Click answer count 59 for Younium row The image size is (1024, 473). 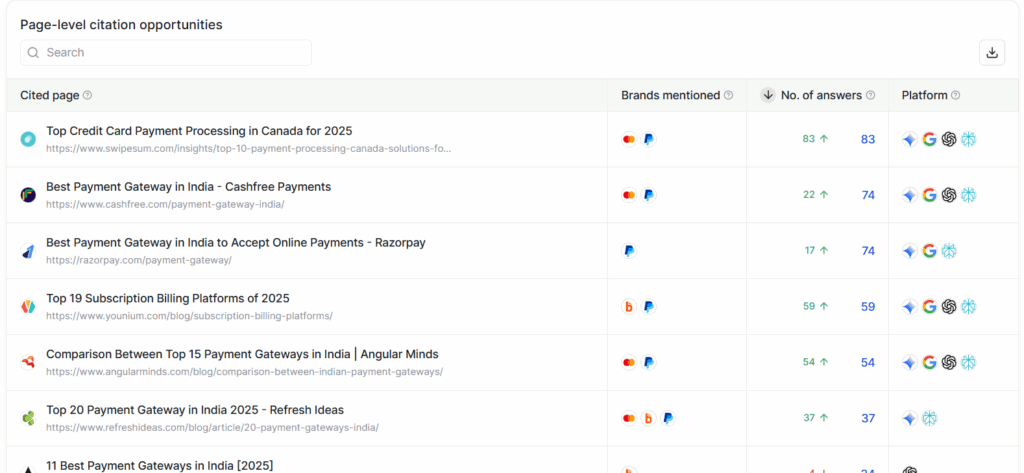(x=867, y=307)
